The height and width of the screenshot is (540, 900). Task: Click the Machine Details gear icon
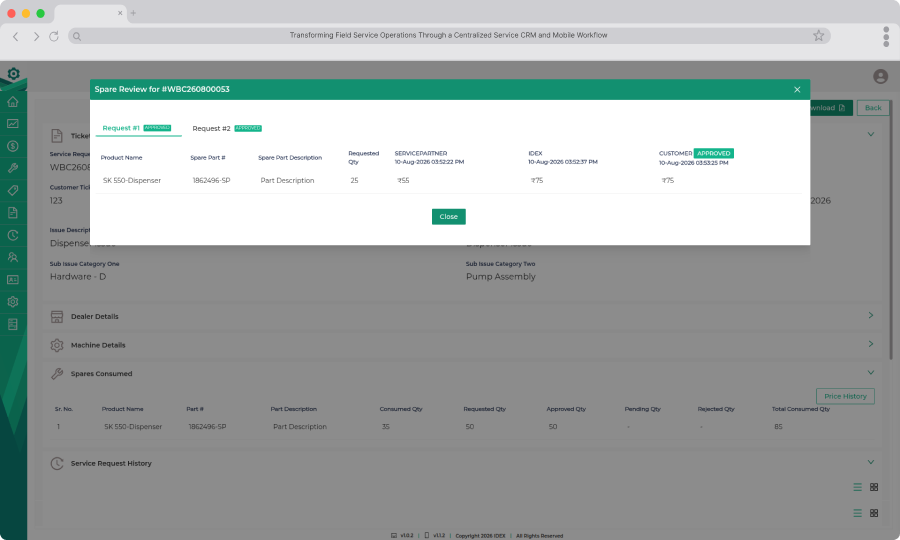coord(57,345)
